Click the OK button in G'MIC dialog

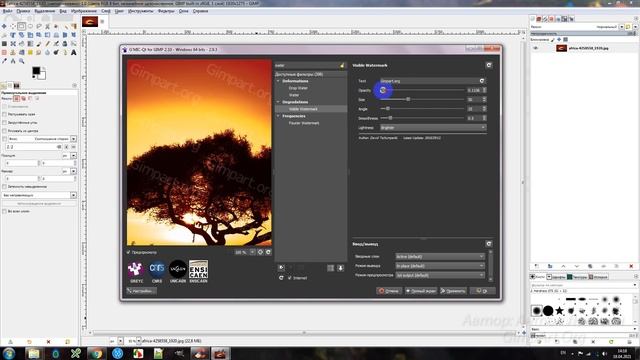point(482,291)
